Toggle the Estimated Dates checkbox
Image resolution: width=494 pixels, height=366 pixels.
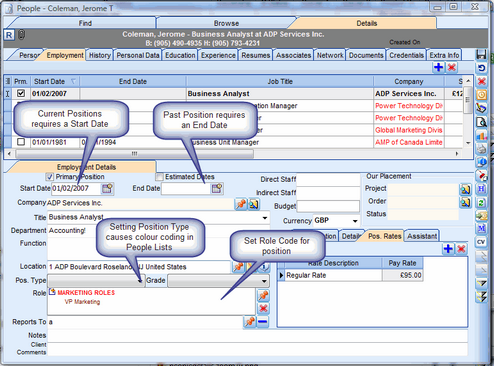click(x=159, y=177)
